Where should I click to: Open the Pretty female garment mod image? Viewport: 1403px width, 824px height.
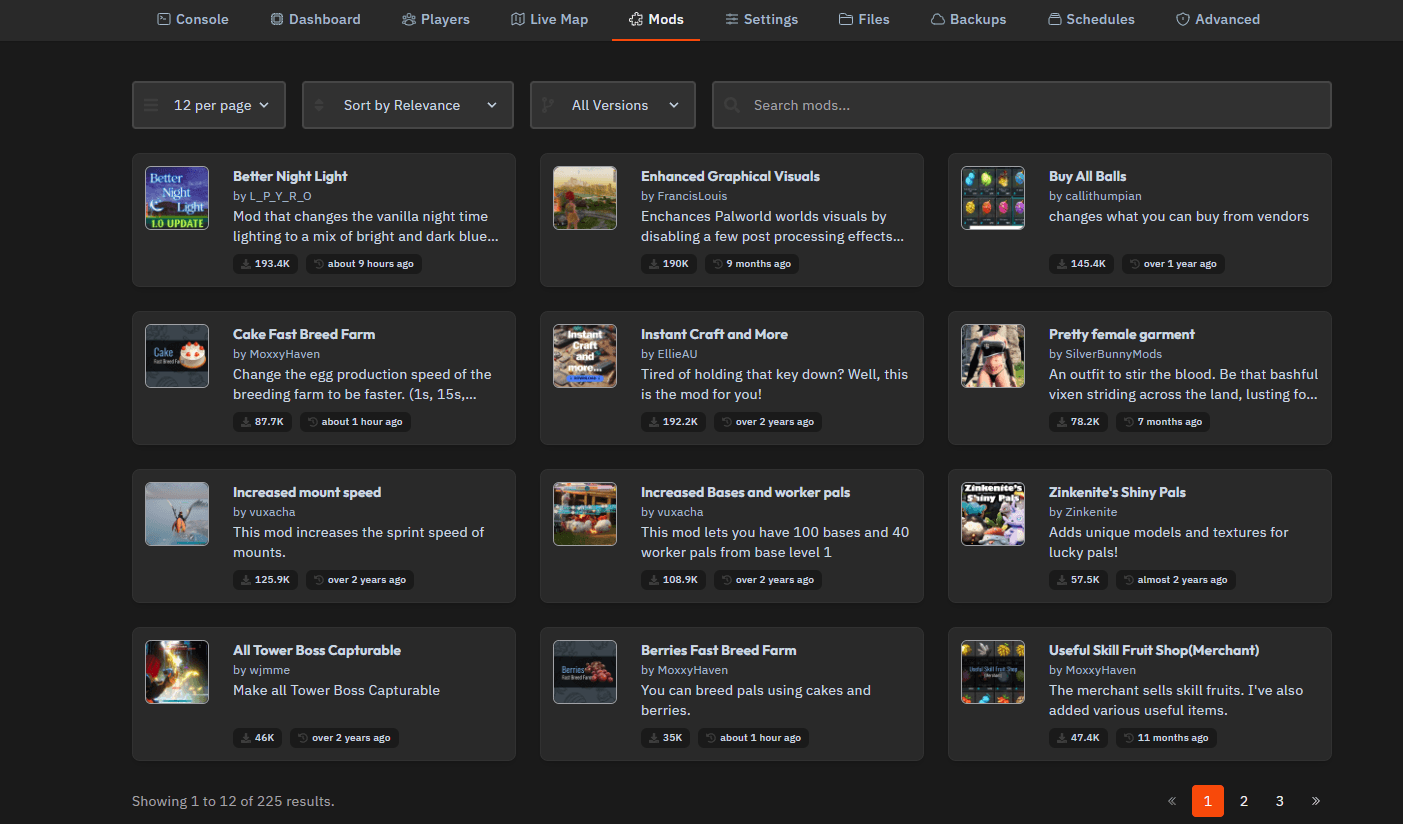tap(993, 356)
